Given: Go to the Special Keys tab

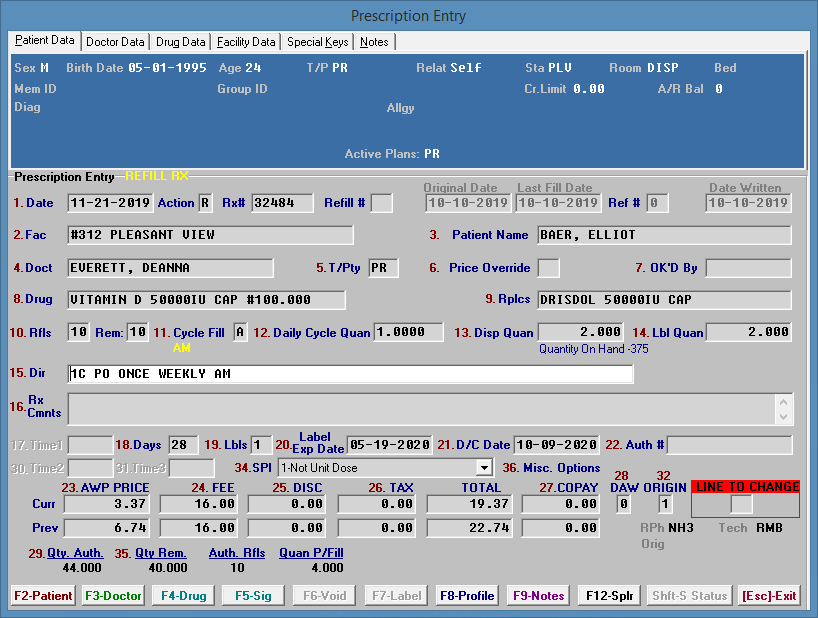Looking at the screenshot, I should pyautogui.click(x=318, y=42).
